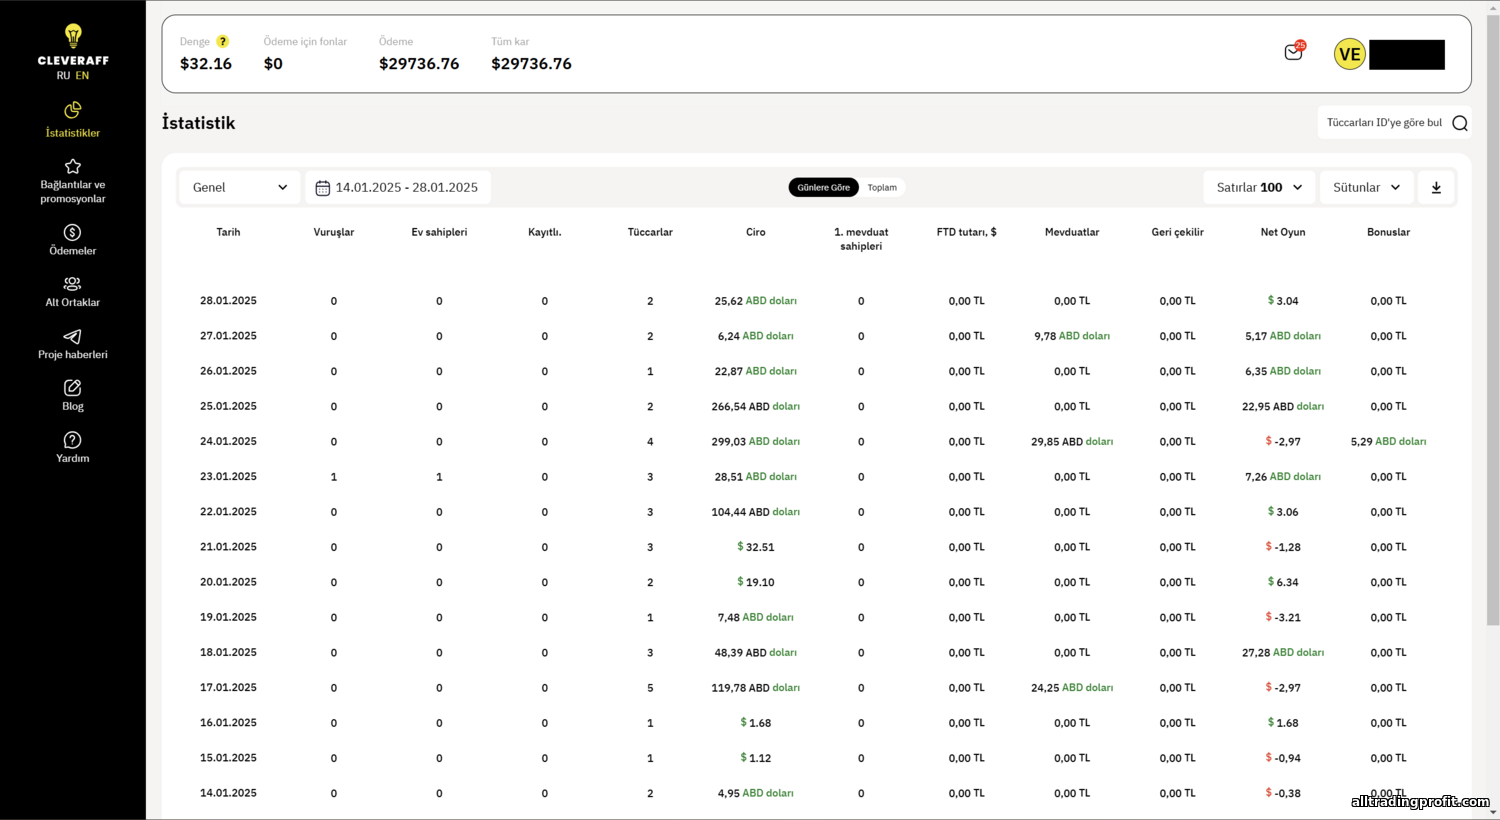Click the trader ID search field

[1395, 123]
